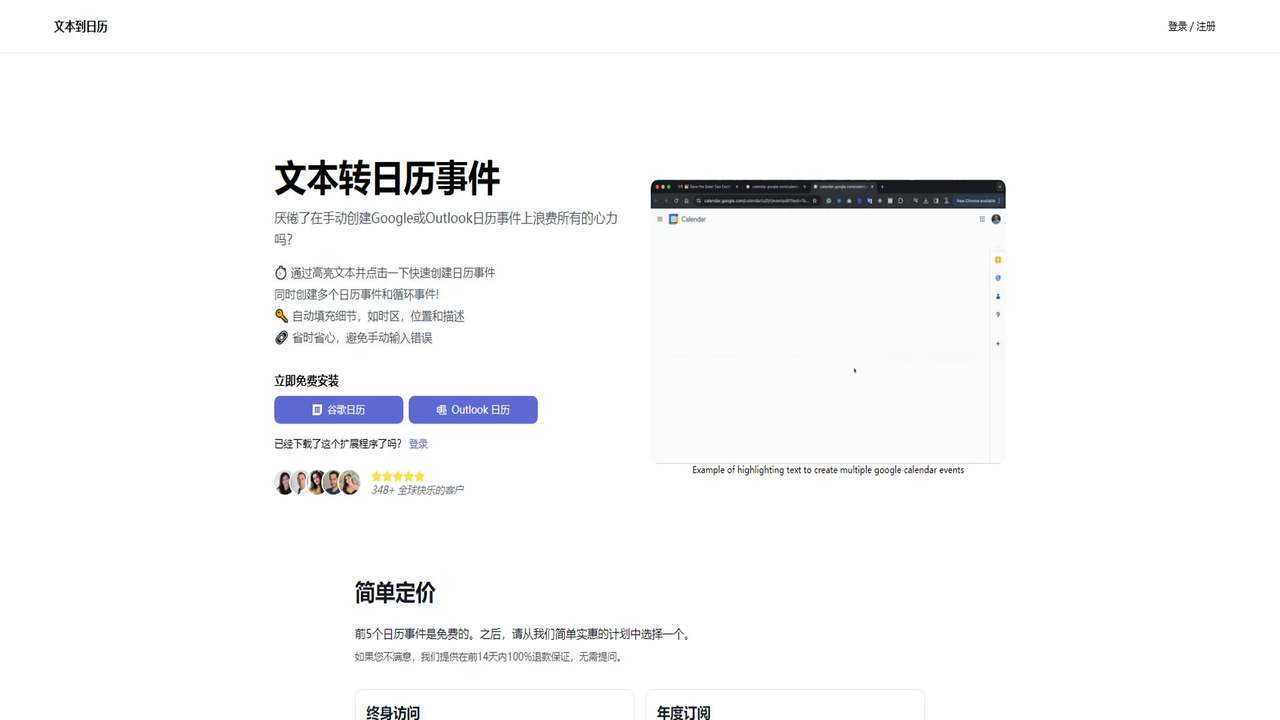Image resolution: width=1280 pixels, height=720 pixels.
Task: Click the blue Tasks icon in demo side panel
Action: (x=998, y=278)
